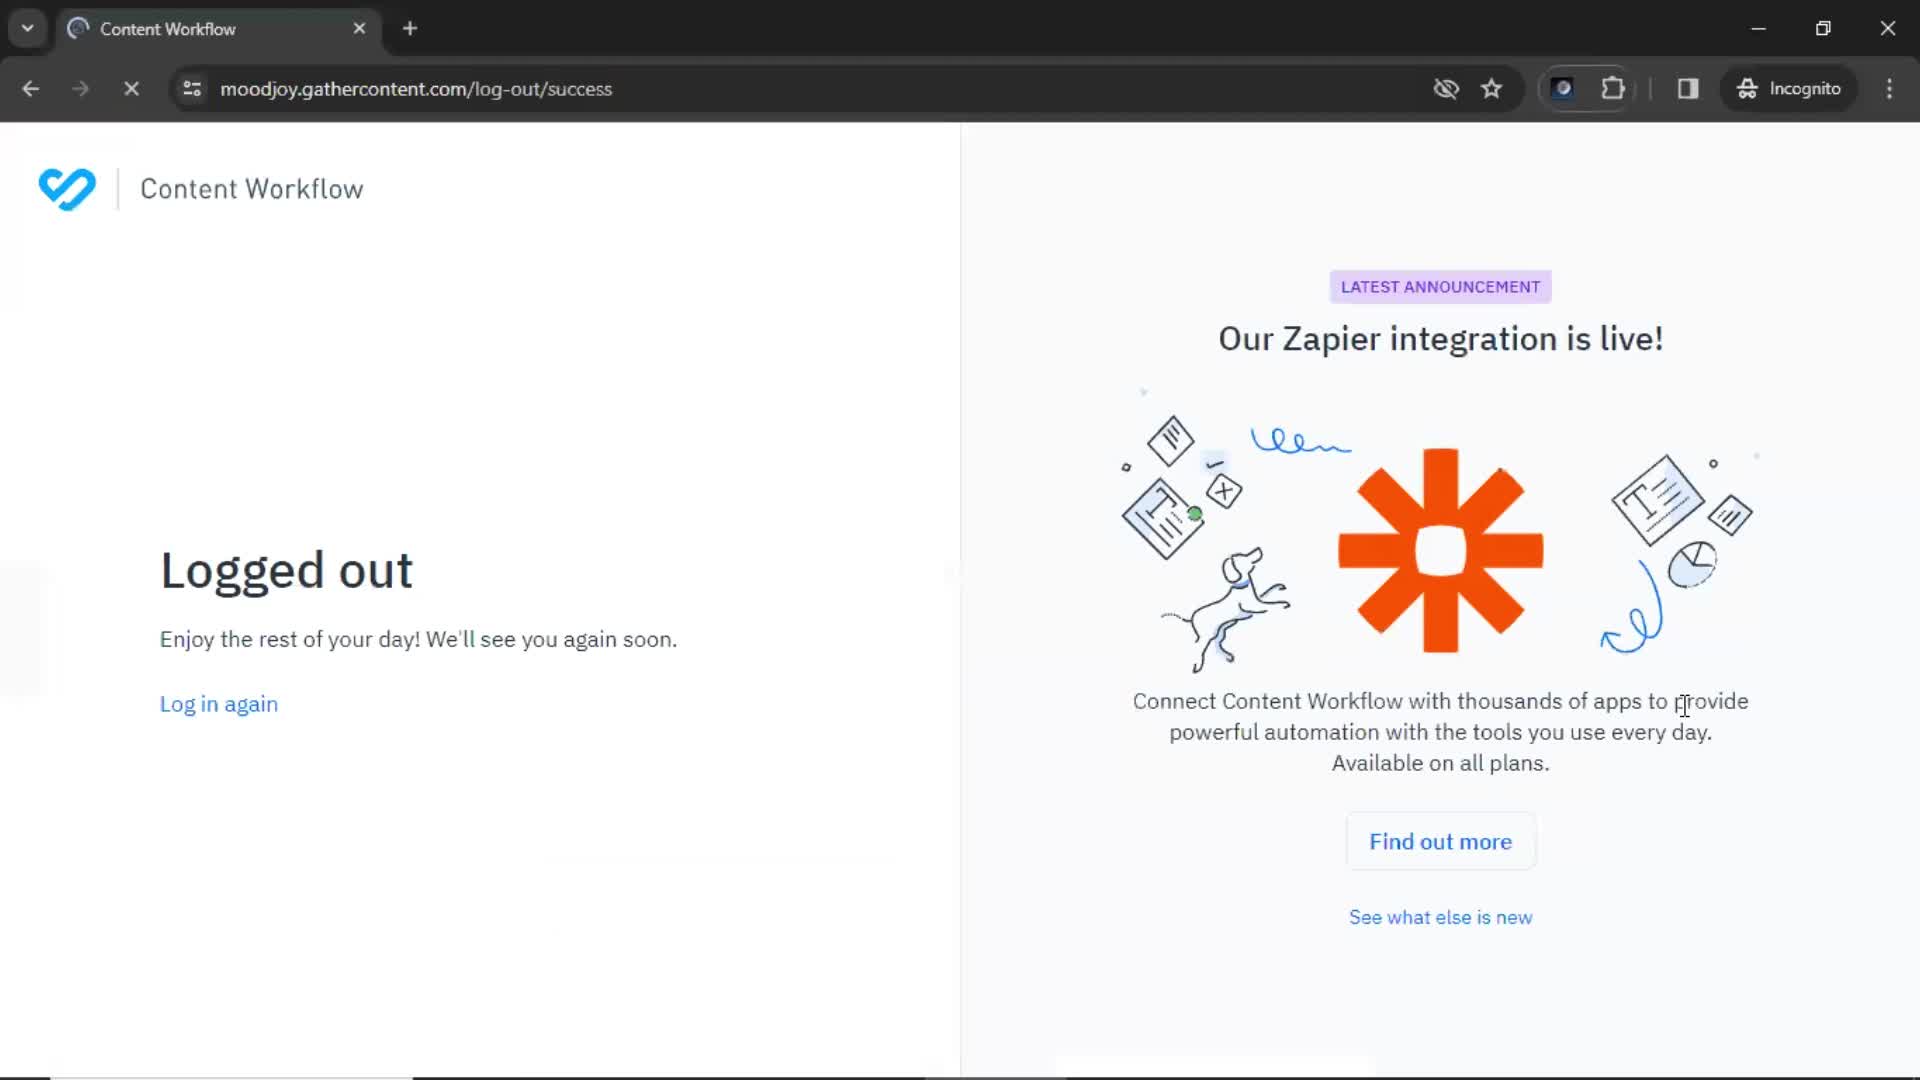Click the bookmark star icon

click(1491, 88)
